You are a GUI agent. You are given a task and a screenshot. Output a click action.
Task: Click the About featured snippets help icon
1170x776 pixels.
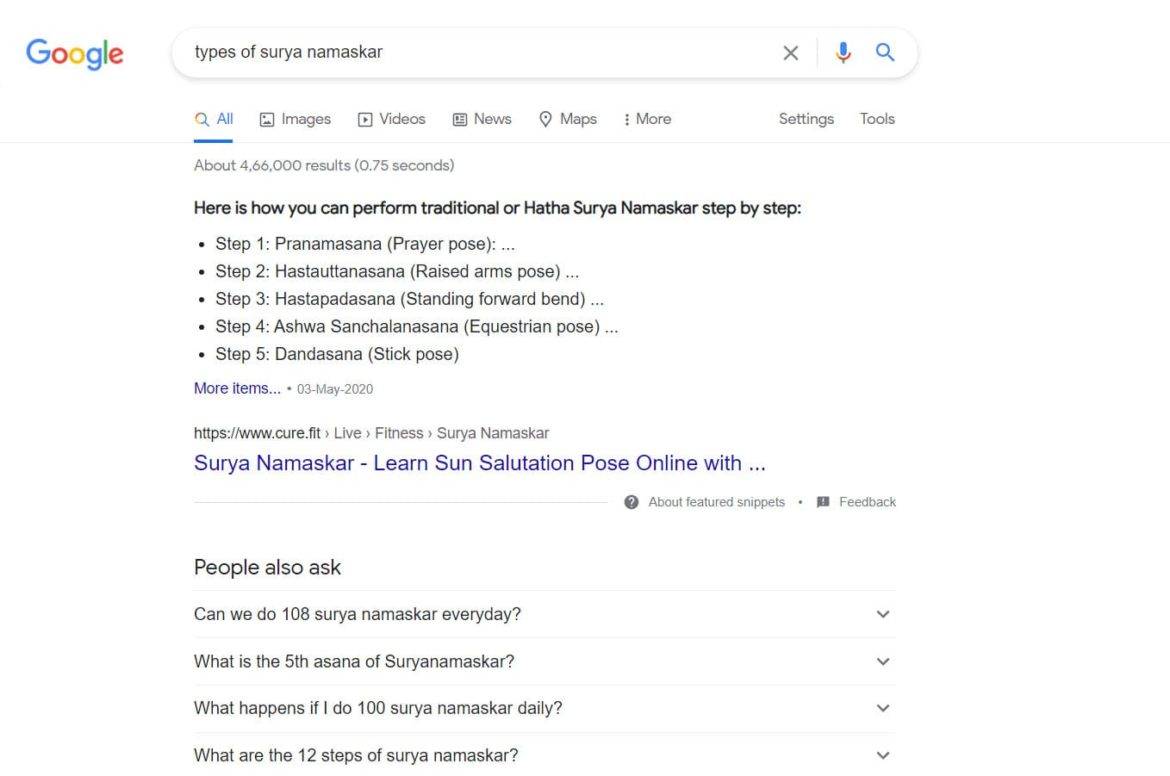tap(631, 502)
